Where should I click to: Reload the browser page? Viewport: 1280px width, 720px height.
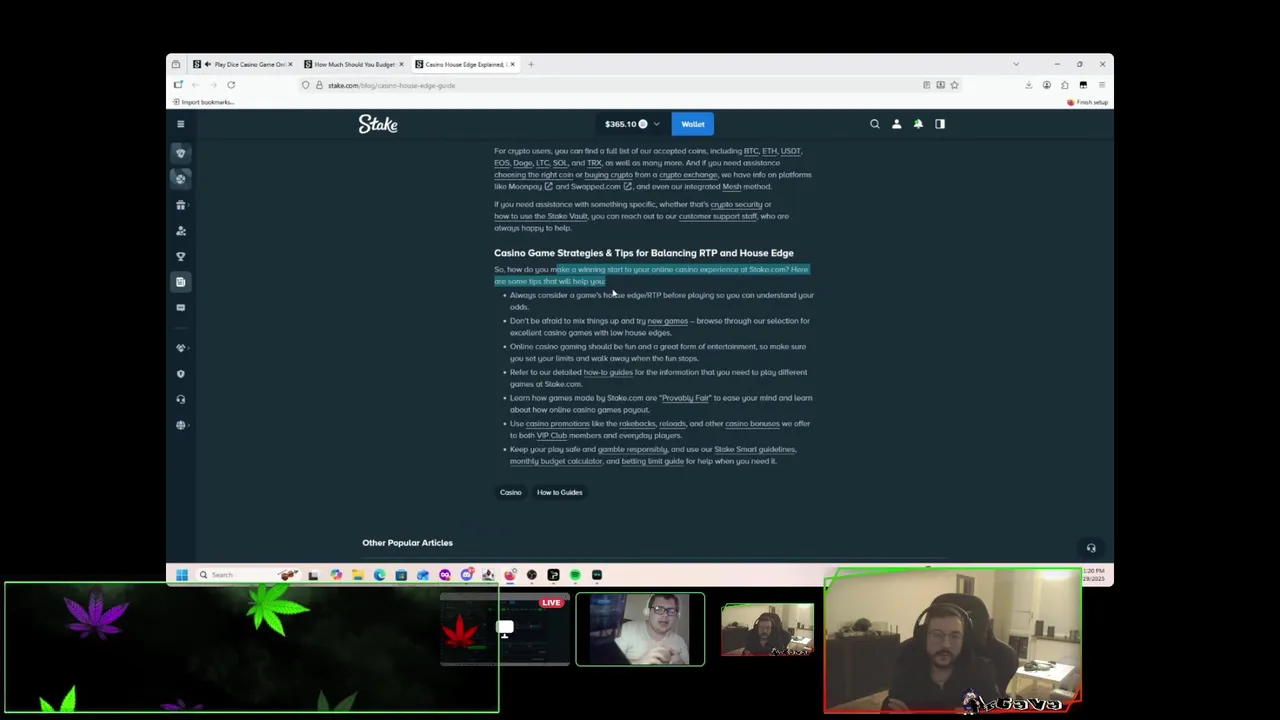click(x=231, y=85)
